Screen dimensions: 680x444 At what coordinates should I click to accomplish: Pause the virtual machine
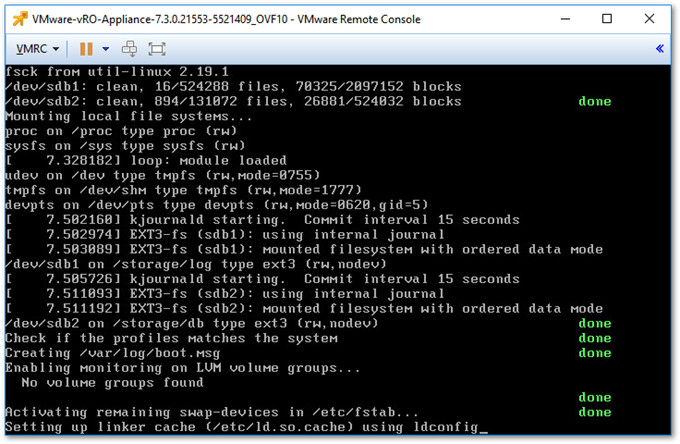86,49
